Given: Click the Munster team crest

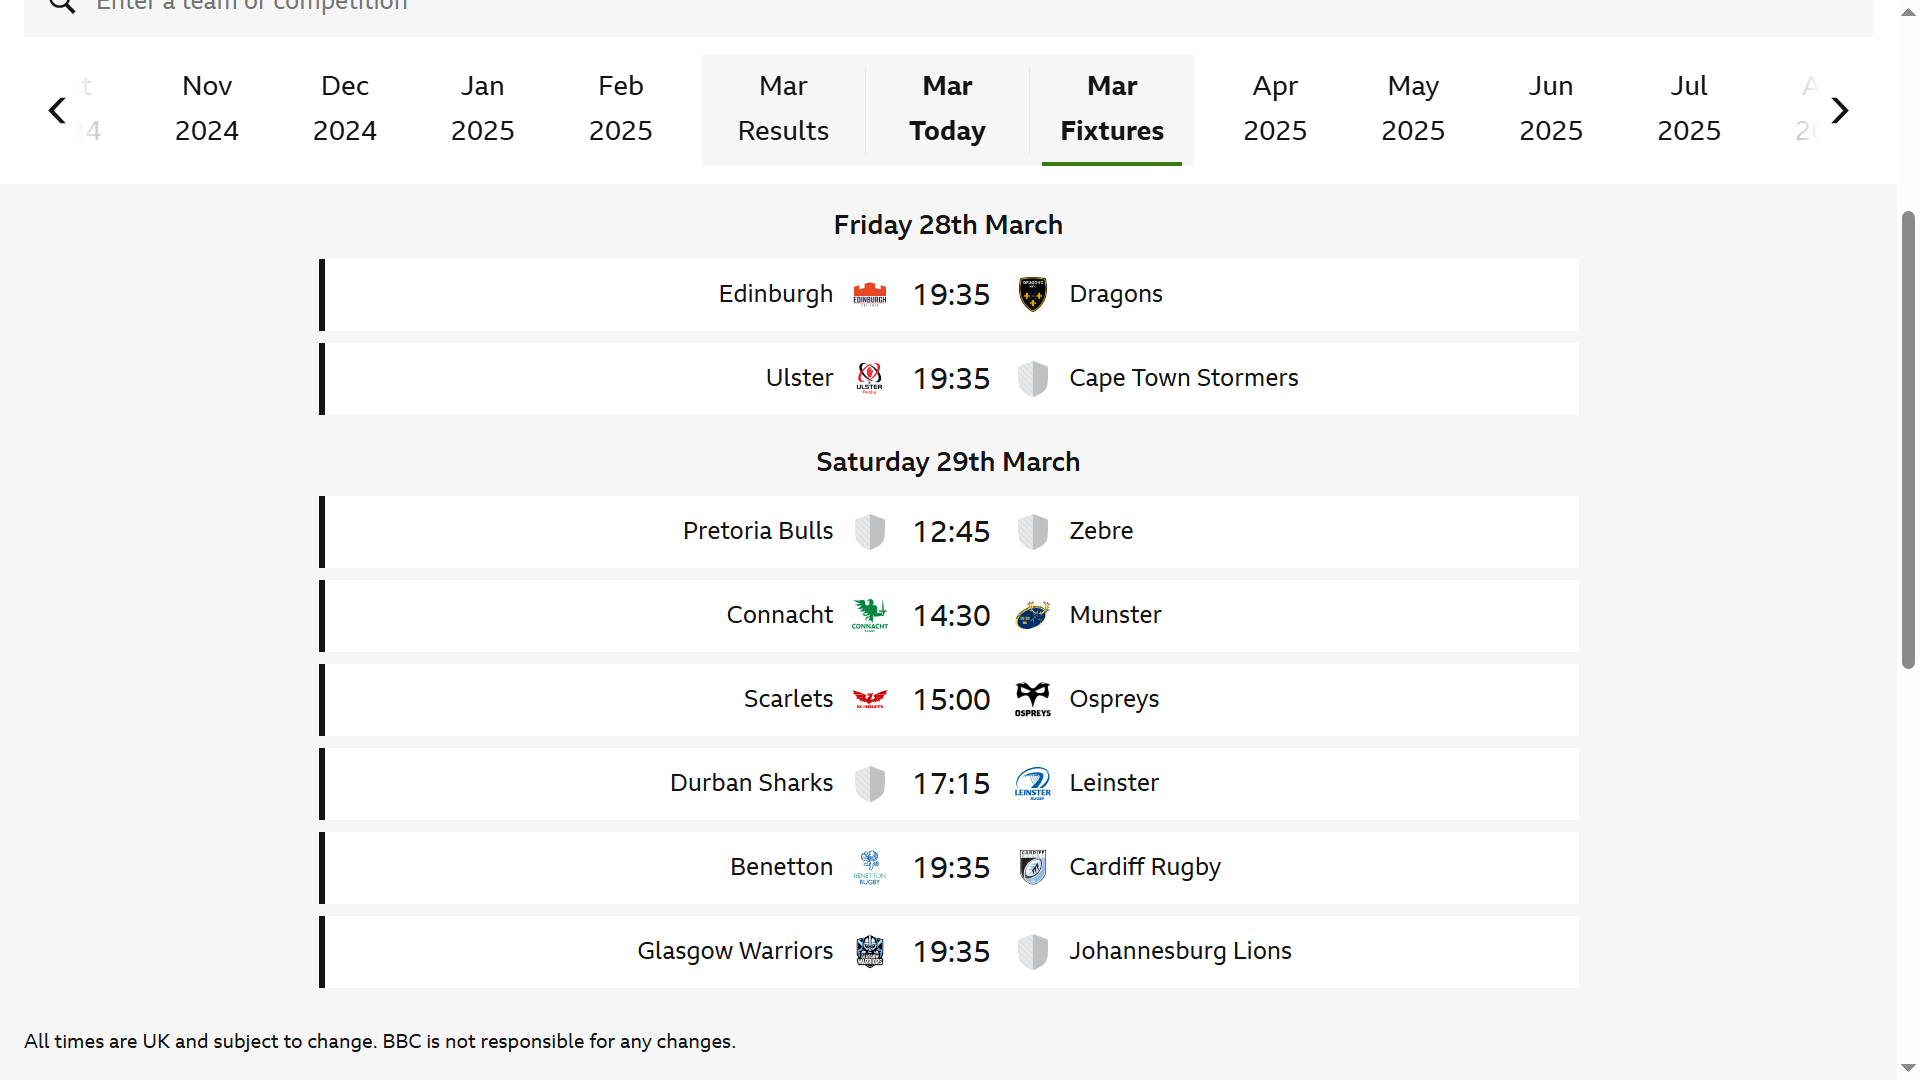Looking at the screenshot, I should [x=1032, y=615].
